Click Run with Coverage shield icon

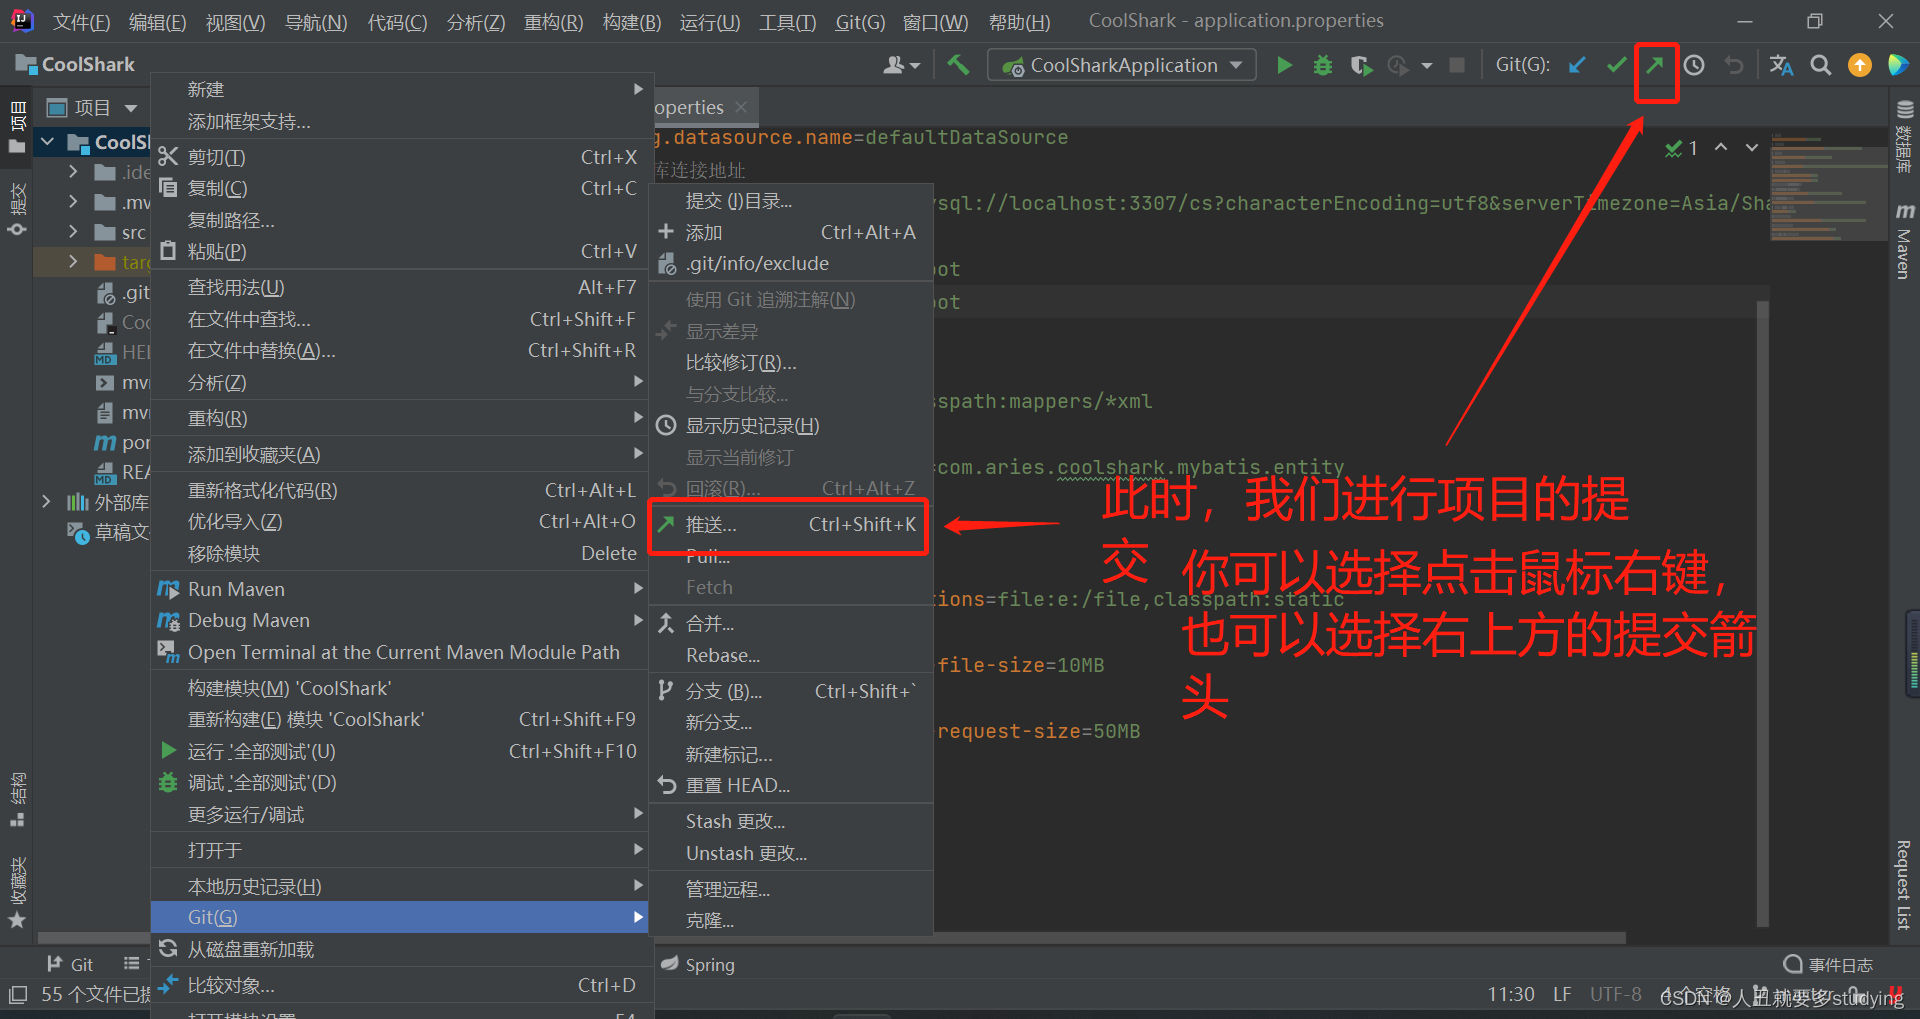(x=1361, y=65)
